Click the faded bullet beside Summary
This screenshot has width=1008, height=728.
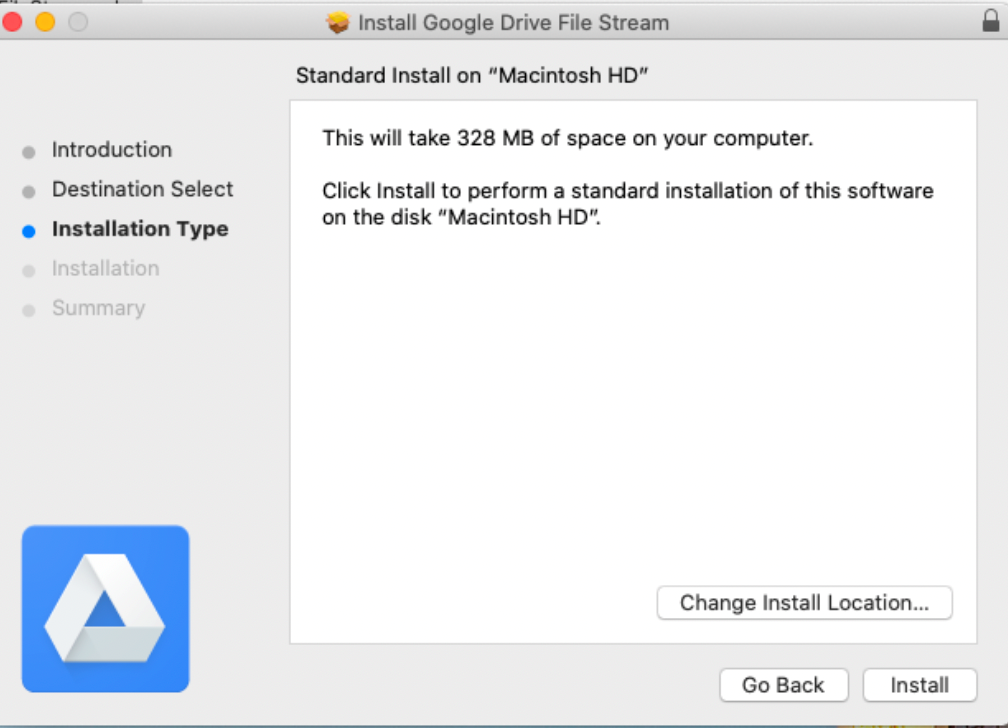[28, 311]
